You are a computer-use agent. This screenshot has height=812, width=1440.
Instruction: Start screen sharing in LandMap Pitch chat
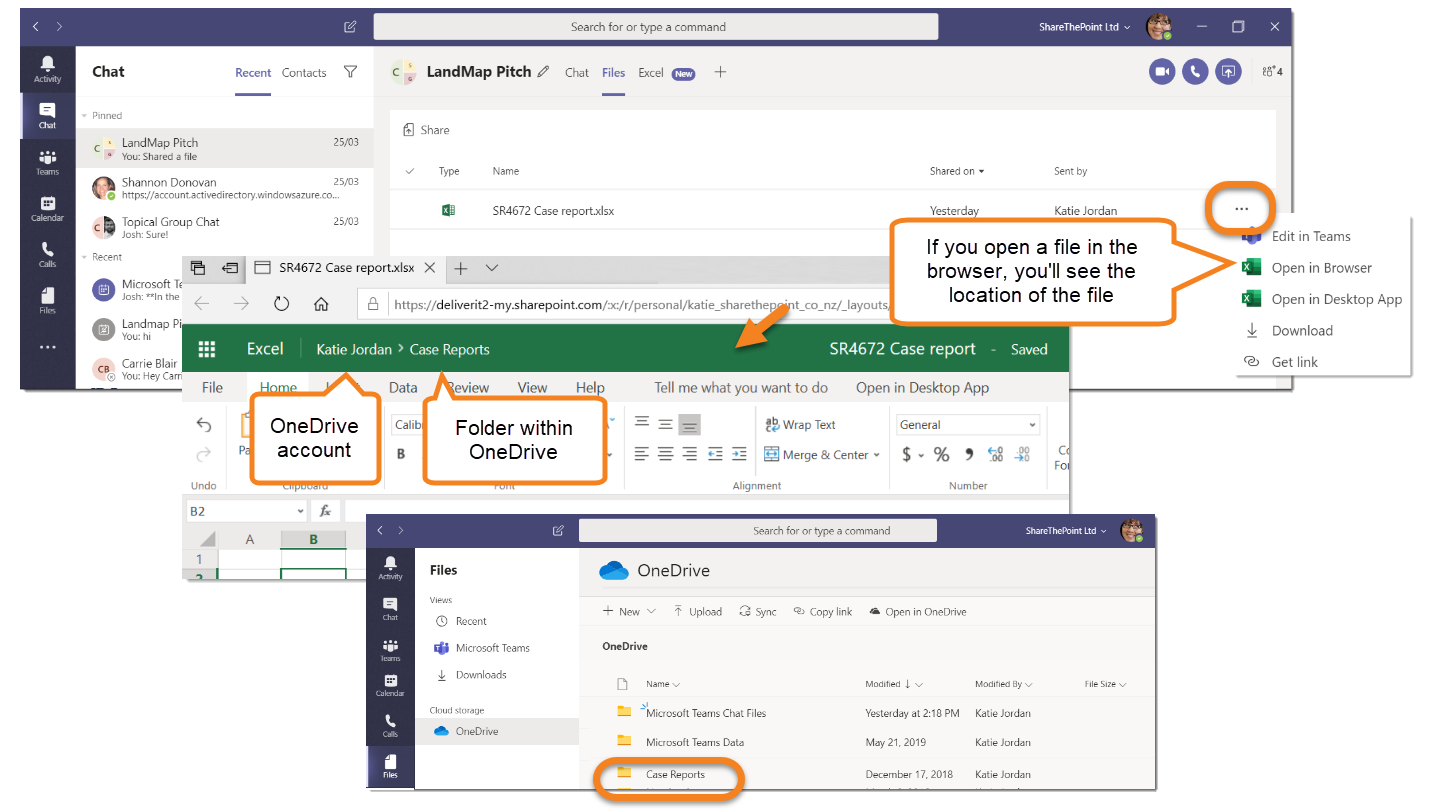[x=1228, y=71]
